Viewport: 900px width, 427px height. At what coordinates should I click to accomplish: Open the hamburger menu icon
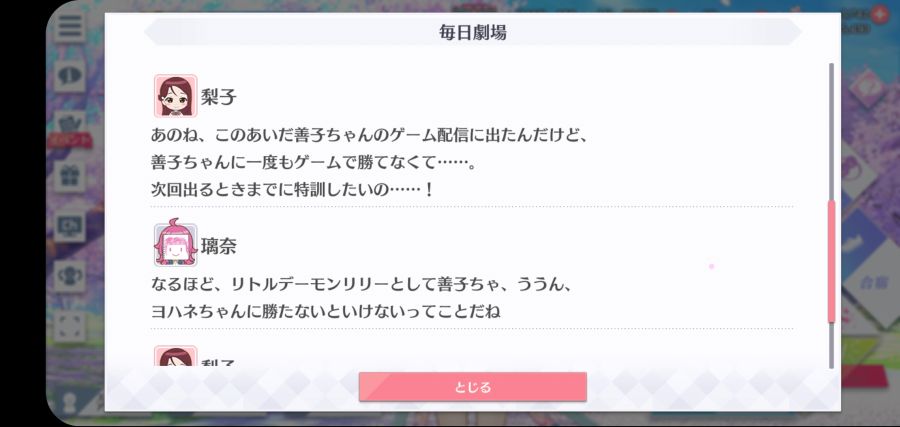click(x=70, y=26)
